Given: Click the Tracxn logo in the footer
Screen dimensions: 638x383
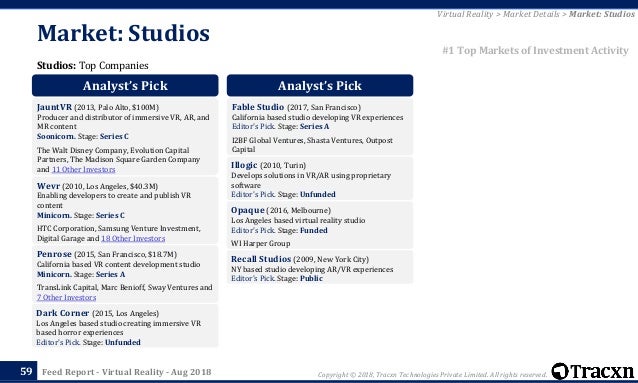Looking at the screenshot, I should pos(593,371).
